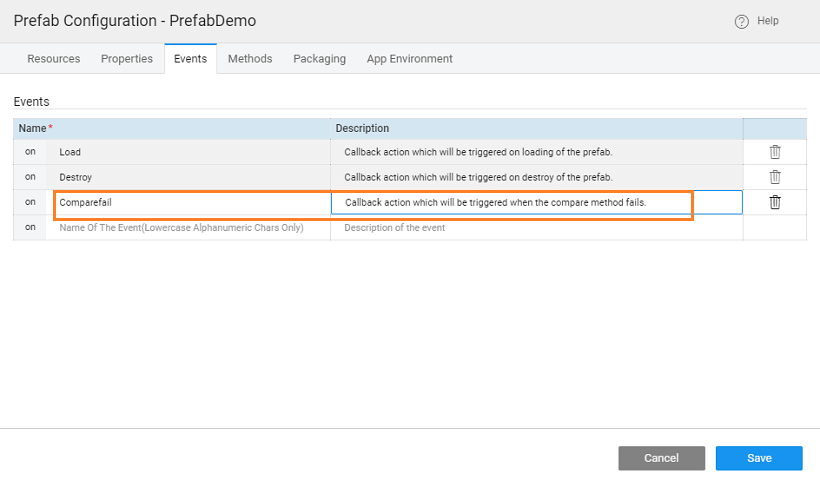Open the Packaging tab
This screenshot has height=487, width=820.
click(319, 59)
